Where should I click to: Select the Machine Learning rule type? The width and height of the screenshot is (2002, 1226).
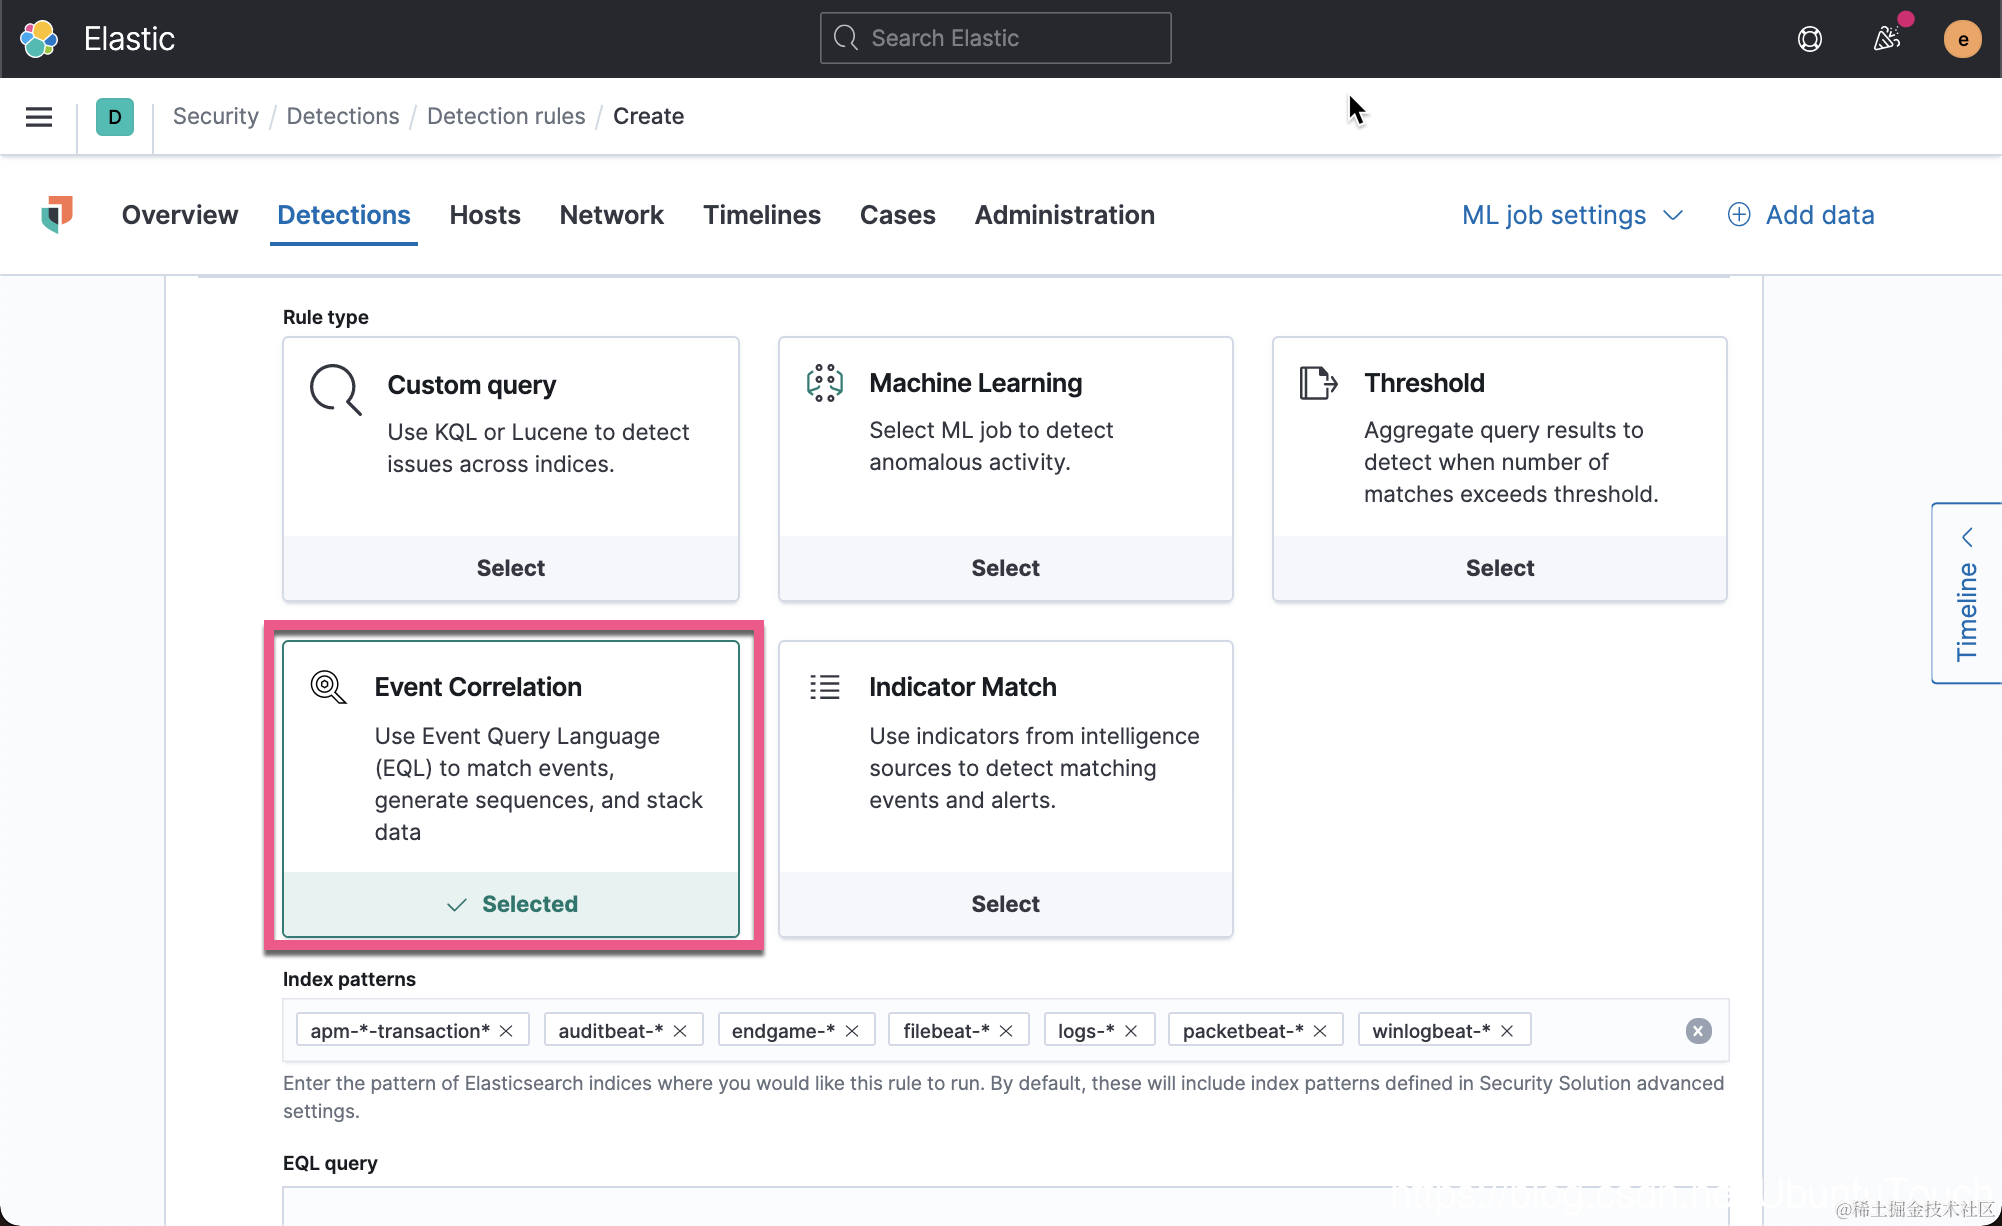tap(1005, 568)
